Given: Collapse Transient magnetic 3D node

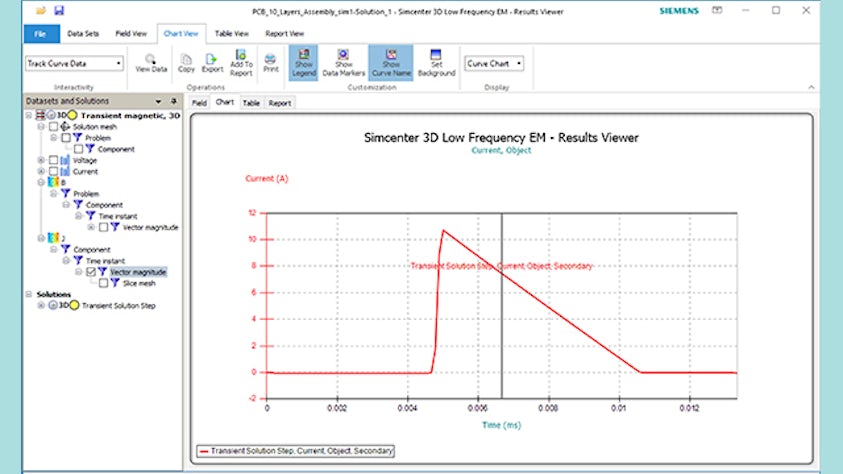Looking at the screenshot, I should click(29, 115).
